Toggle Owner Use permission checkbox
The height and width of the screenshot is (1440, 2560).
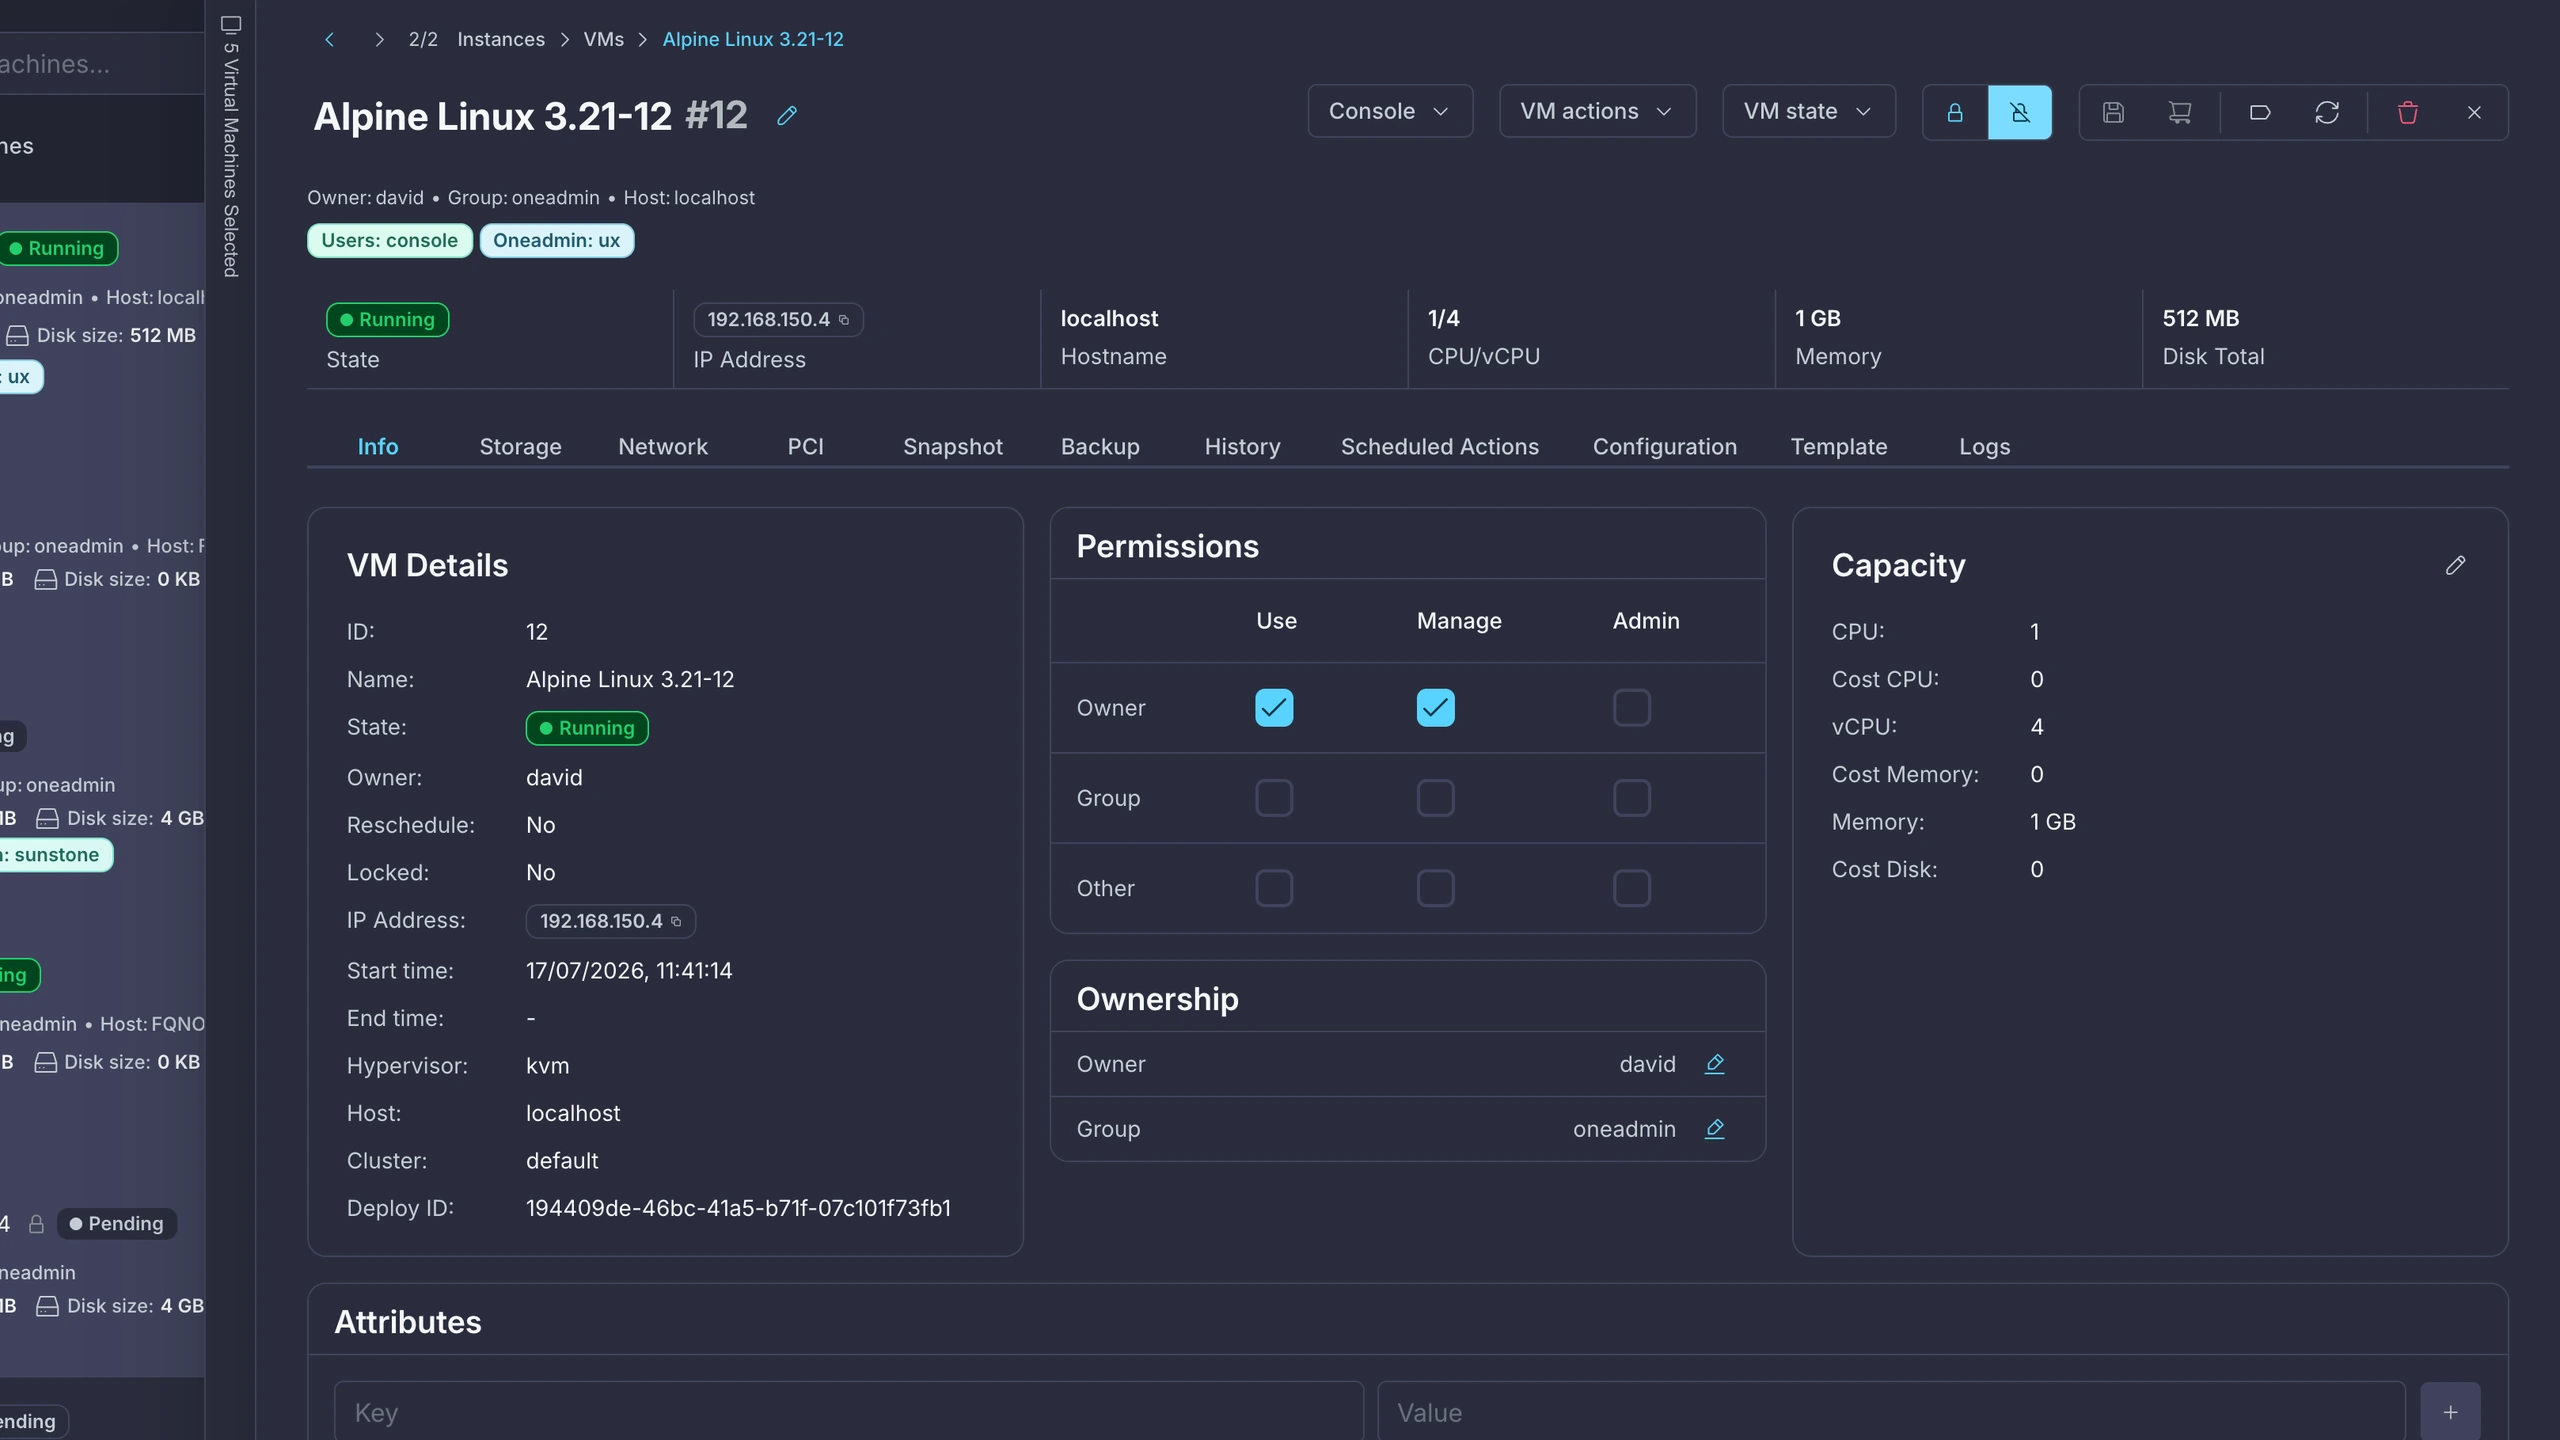[1274, 708]
